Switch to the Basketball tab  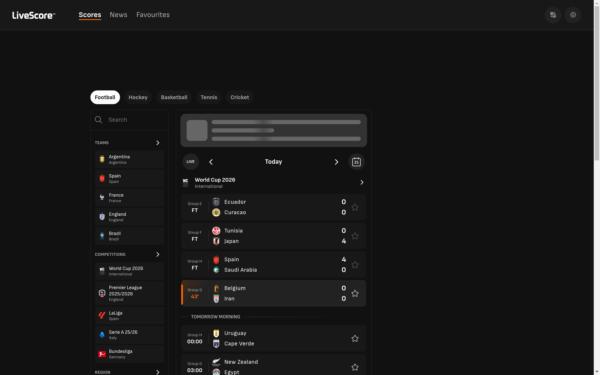pyautogui.click(x=174, y=97)
